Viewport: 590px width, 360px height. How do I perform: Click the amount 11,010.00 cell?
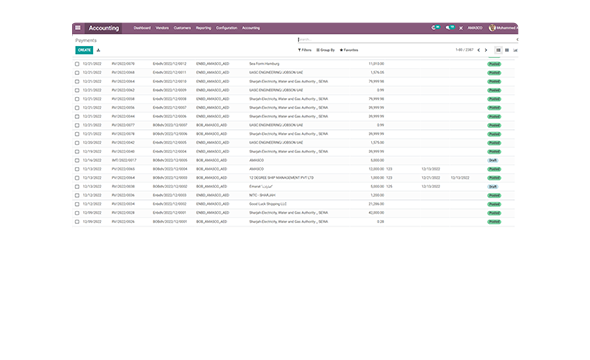(376, 64)
